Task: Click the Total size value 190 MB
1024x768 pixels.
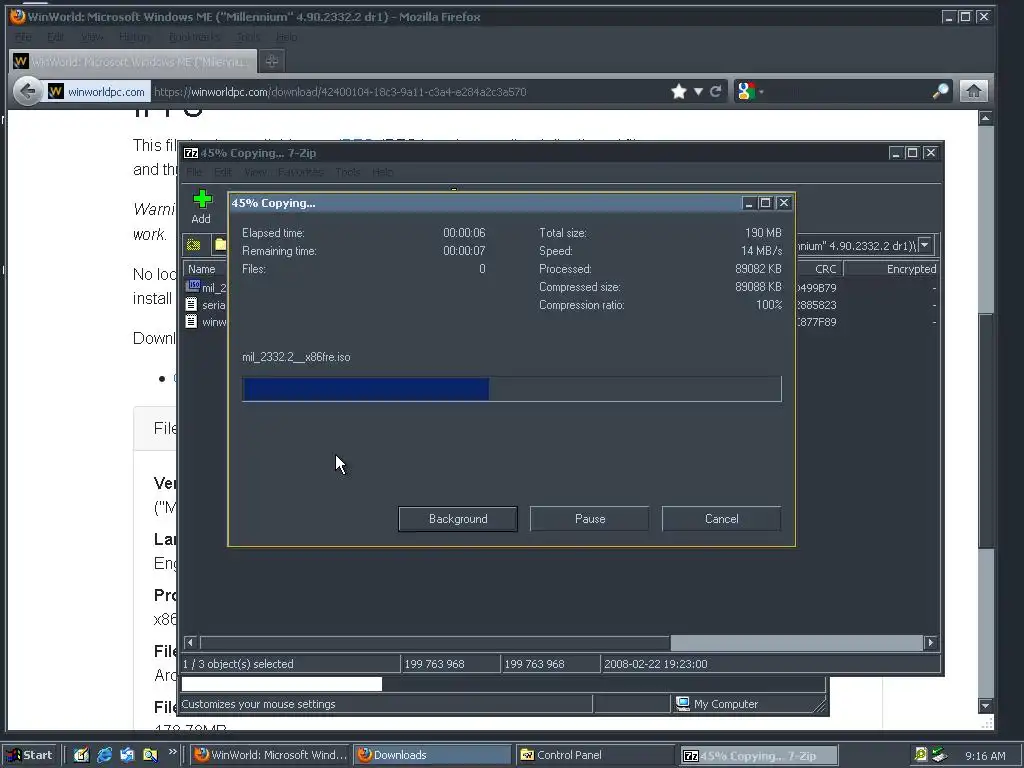Action: 763,232
